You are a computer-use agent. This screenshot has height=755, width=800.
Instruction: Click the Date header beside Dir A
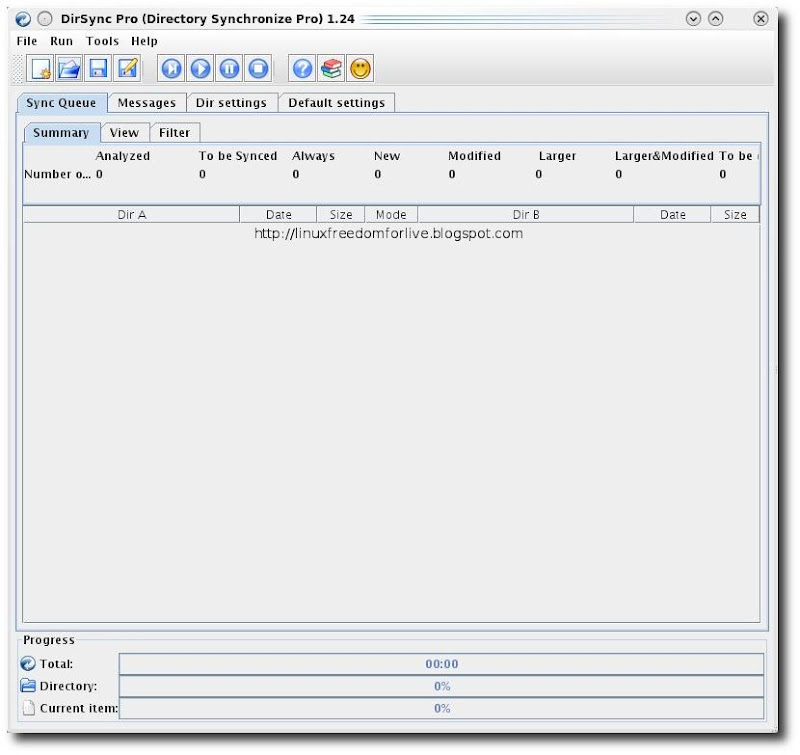(279, 215)
